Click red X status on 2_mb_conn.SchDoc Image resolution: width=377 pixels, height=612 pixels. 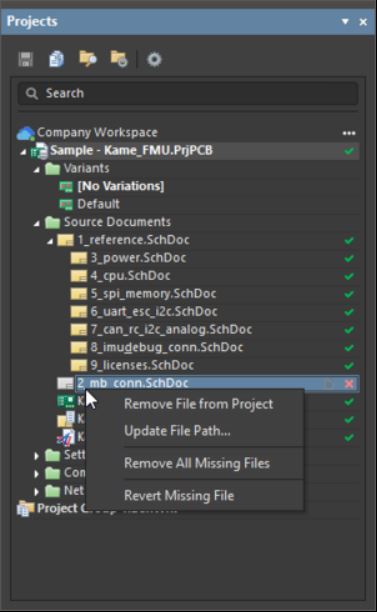point(349,384)
